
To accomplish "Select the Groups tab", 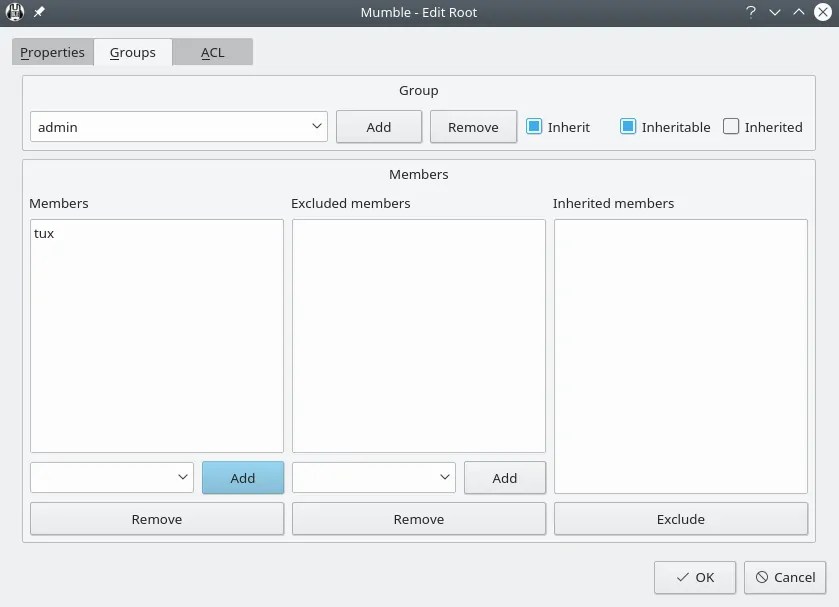I will coord(132,52).
